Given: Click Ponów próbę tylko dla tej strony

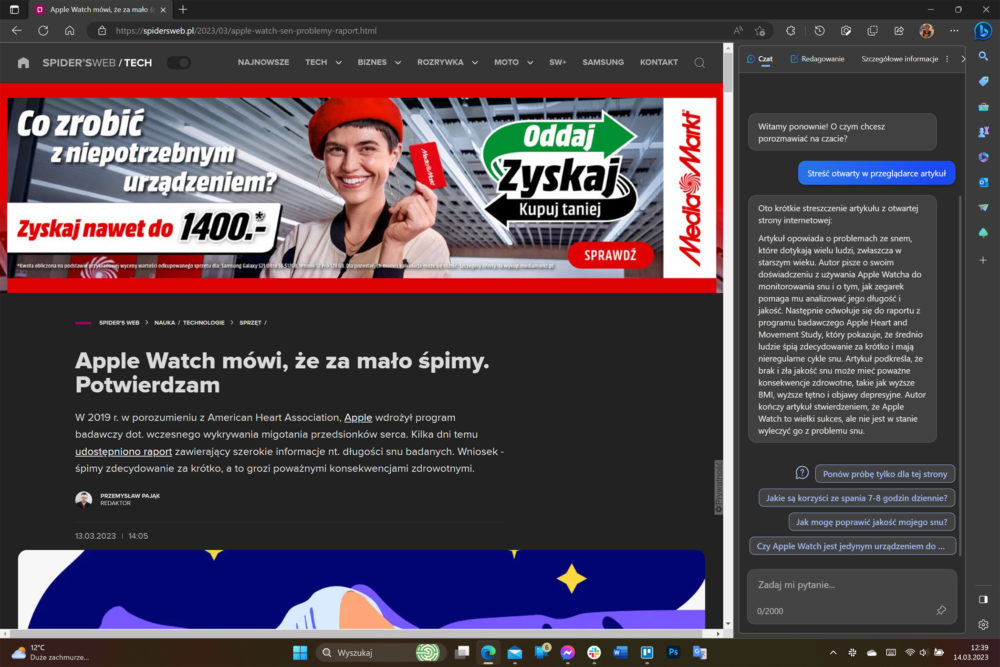Looking at the screenshot, I should click(885, 474).
